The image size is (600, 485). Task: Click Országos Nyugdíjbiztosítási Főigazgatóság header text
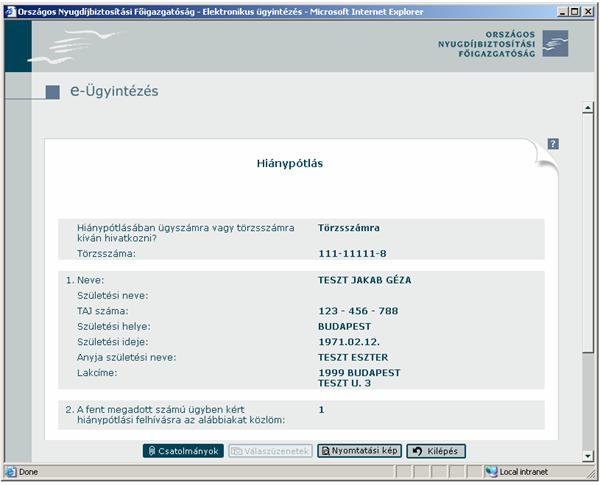coord(487,44)
